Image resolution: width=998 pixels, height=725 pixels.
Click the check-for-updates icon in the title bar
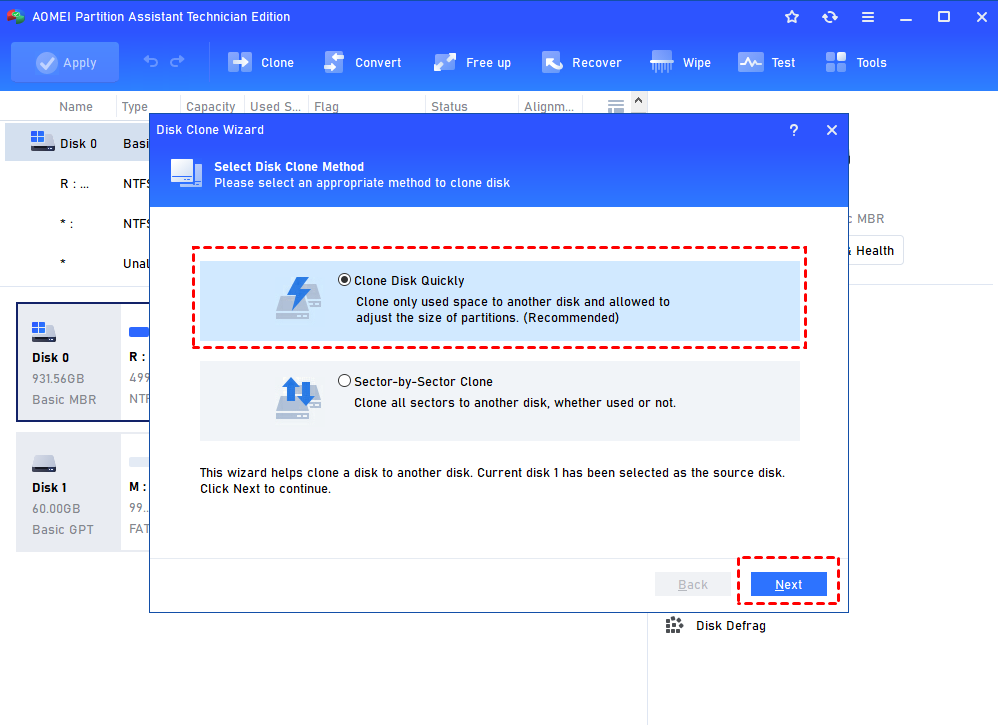pyautogui.click(x=829, y=16)
